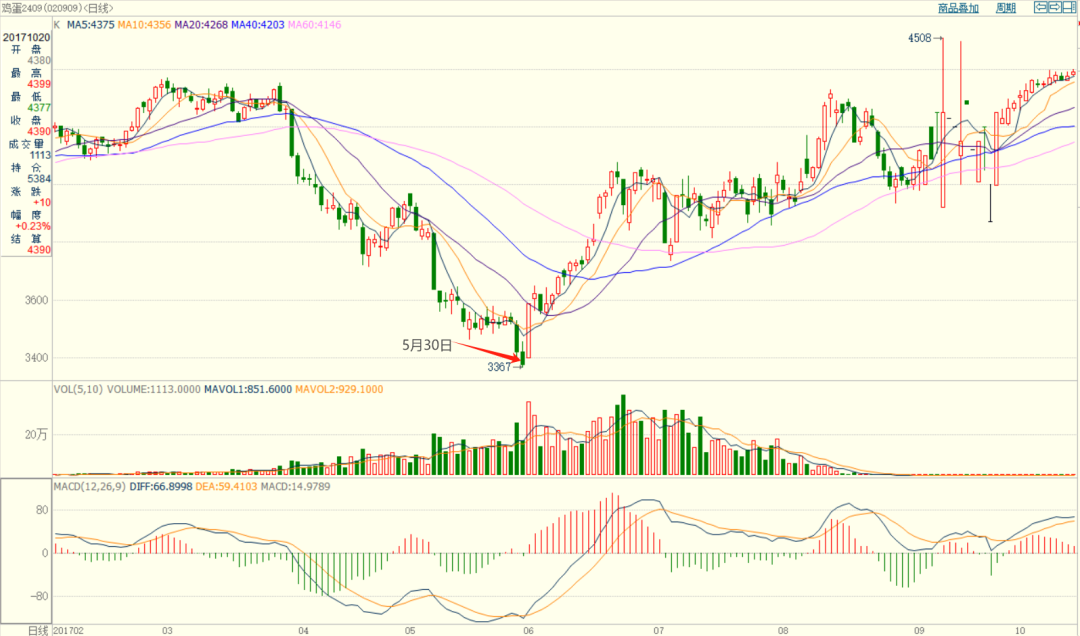This screenshot has height=636, width=1080.
Task: Click the MACD(12,26,9) indicator title
Action: (90, 486)
